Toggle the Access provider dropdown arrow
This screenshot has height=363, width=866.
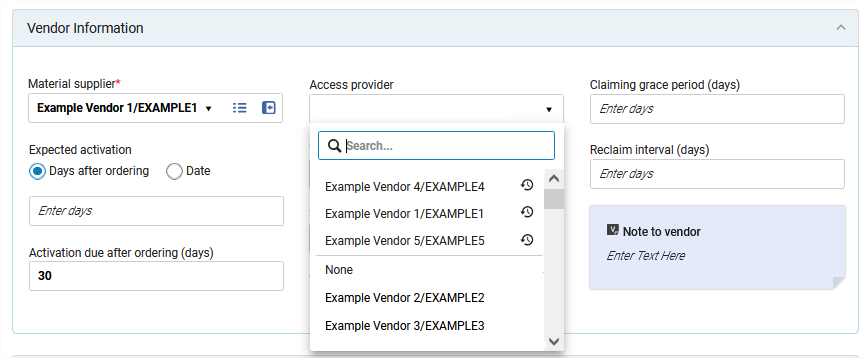[x=549, y=109]
